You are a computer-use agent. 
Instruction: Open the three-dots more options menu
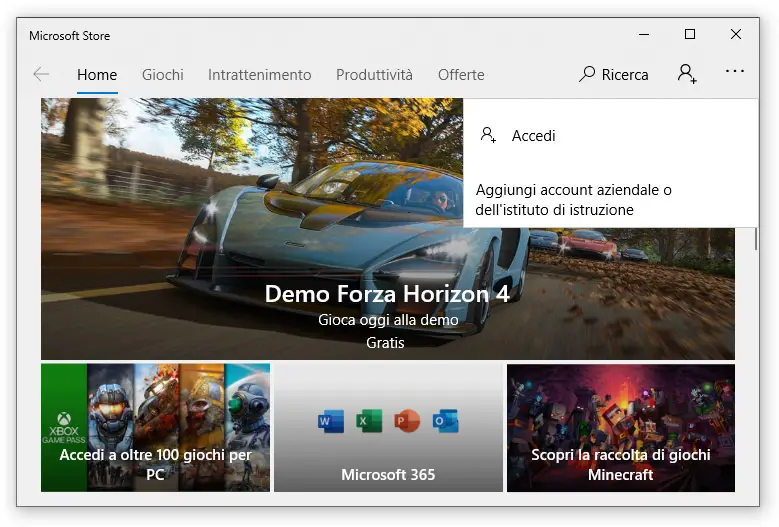[735, 72]
